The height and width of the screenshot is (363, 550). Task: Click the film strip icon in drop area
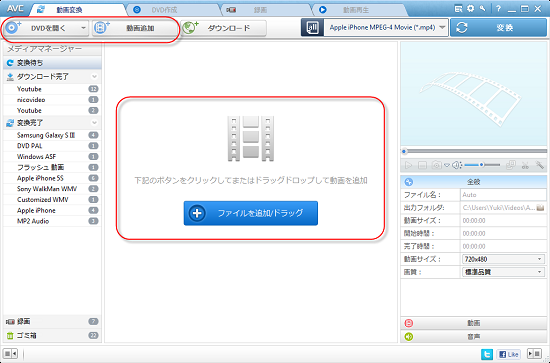[250, 139]
